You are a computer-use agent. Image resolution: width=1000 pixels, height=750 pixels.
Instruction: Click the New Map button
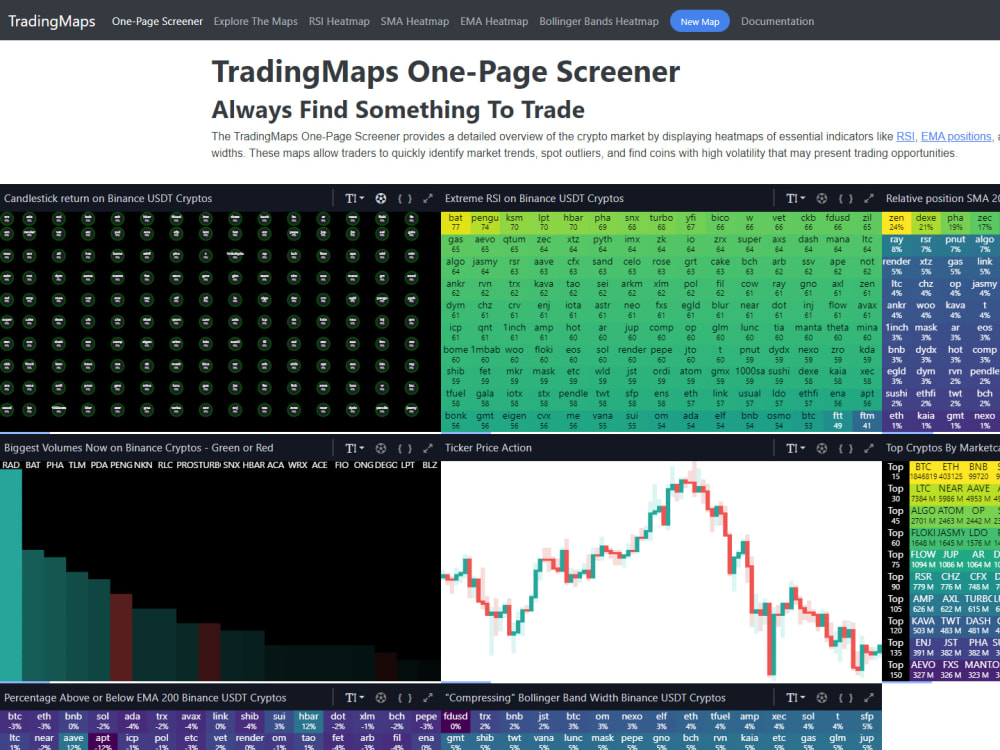pos(700,21)
